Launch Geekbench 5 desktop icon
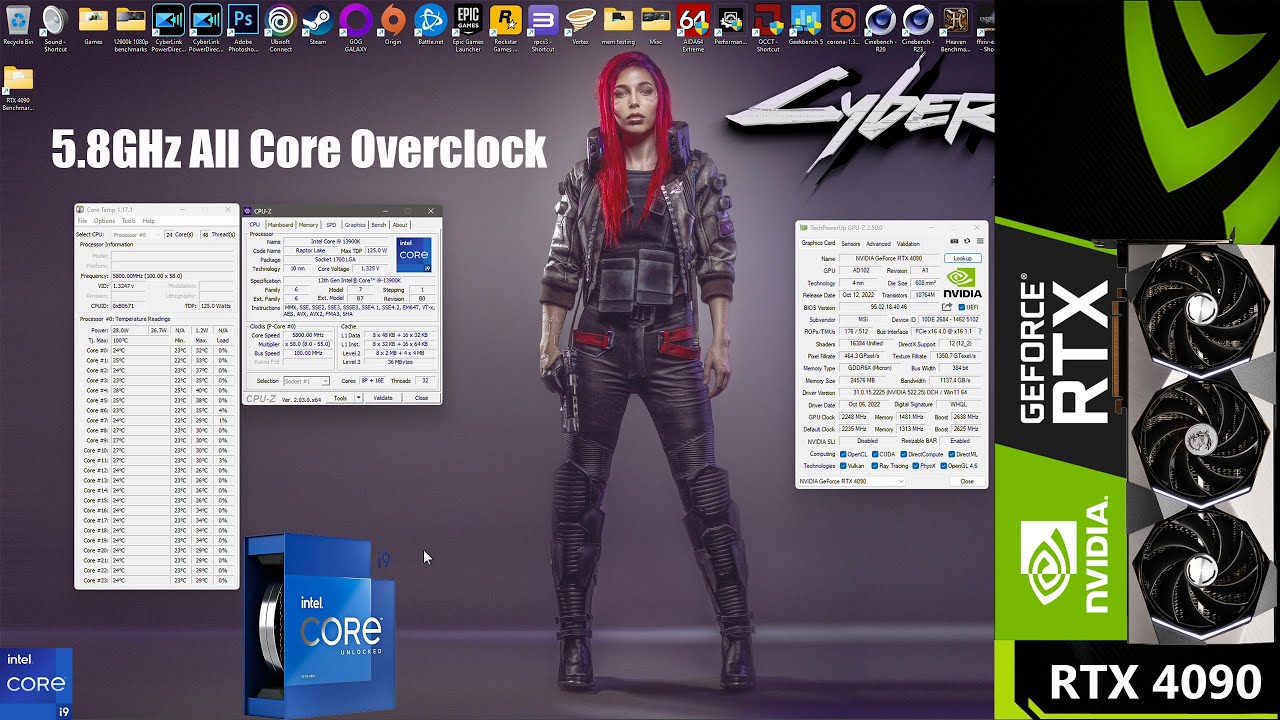The height and width of the screenshot is (720, 1280). [x=806, y=26]
